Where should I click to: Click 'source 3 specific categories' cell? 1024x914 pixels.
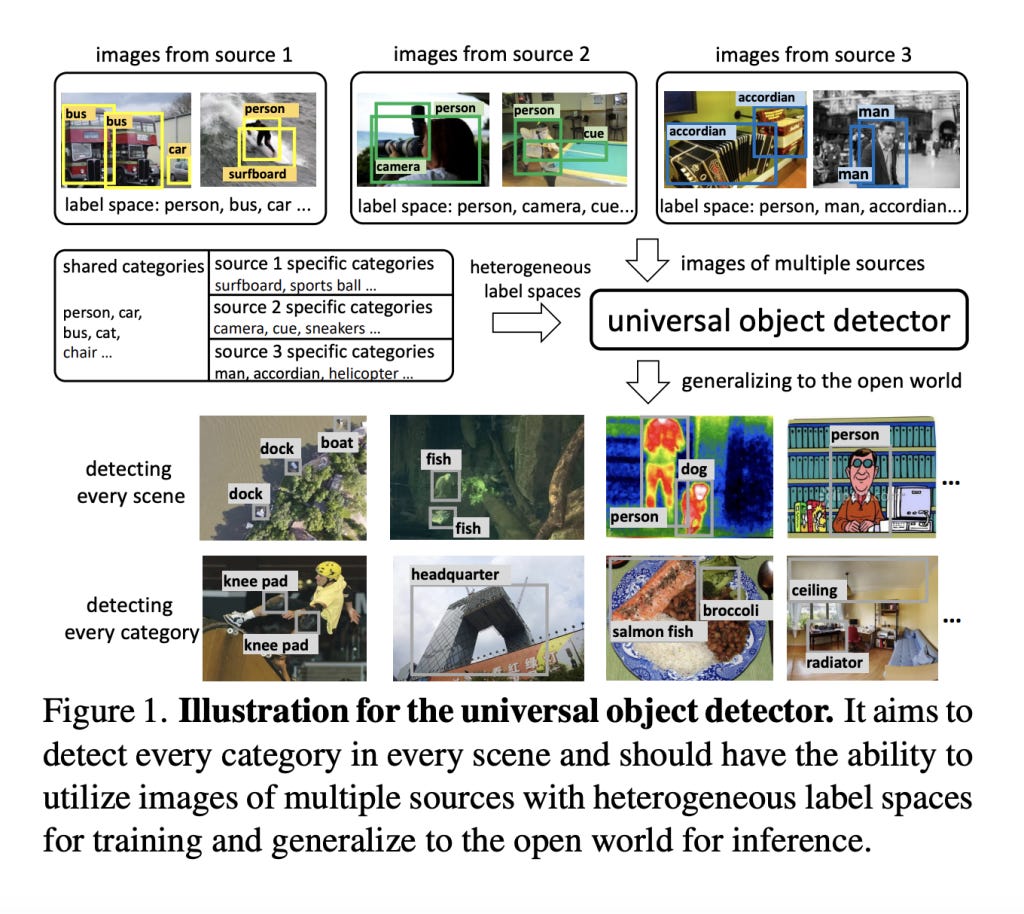tap(324, 351)
